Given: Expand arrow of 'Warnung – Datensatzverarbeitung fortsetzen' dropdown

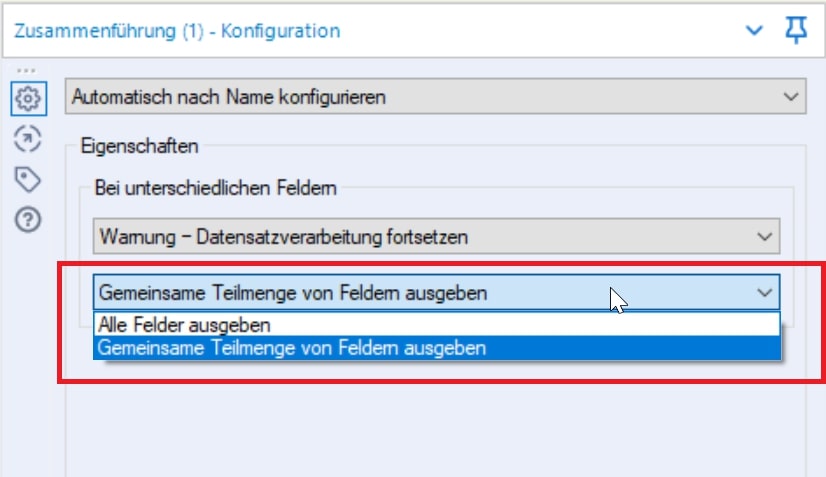Looking at the screenshot, I should click(765, 237).
